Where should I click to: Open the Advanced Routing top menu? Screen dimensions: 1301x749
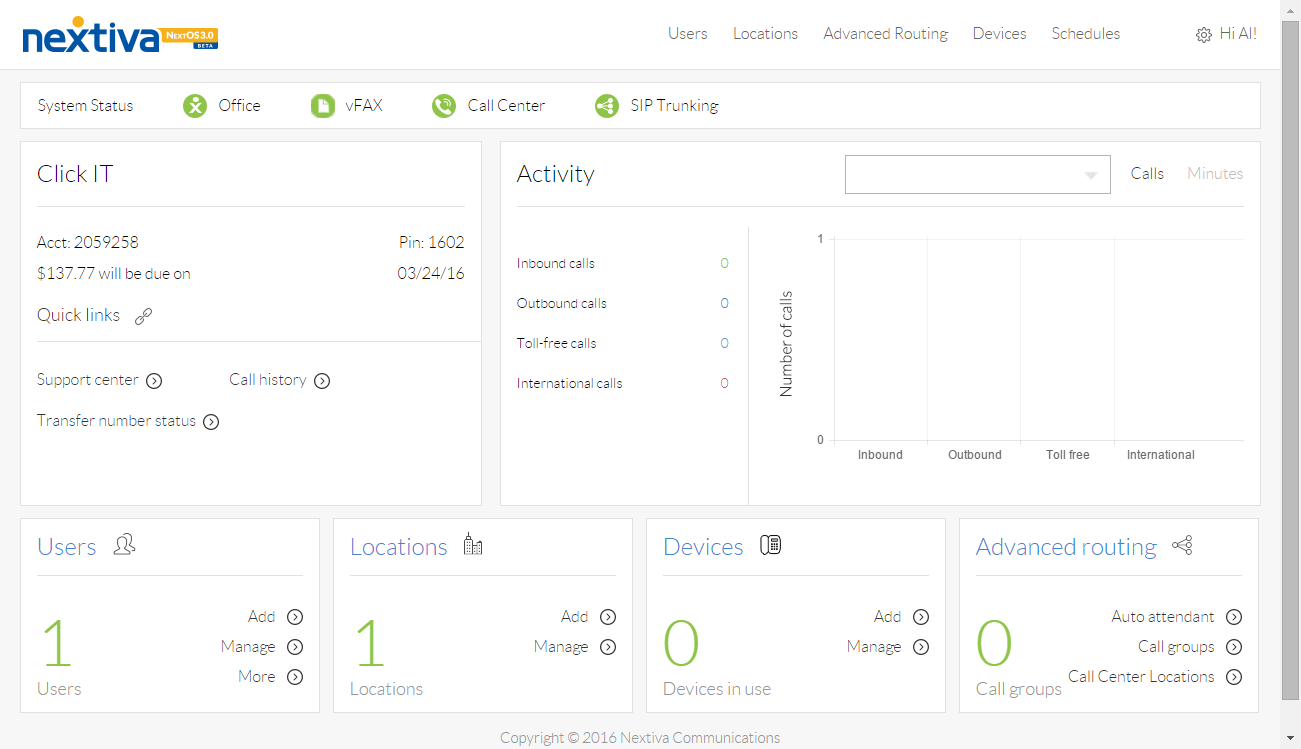point(886,34)
